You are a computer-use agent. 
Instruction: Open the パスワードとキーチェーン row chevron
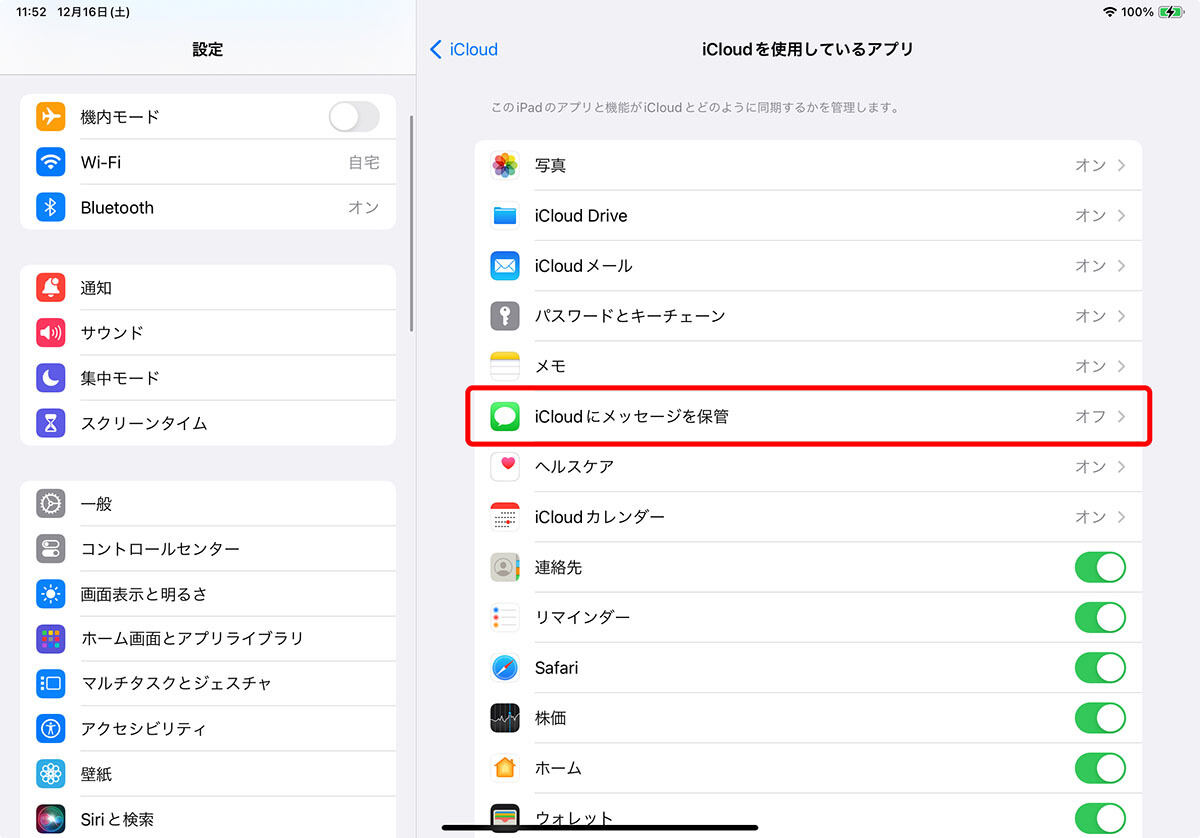tap(1121, 316)
